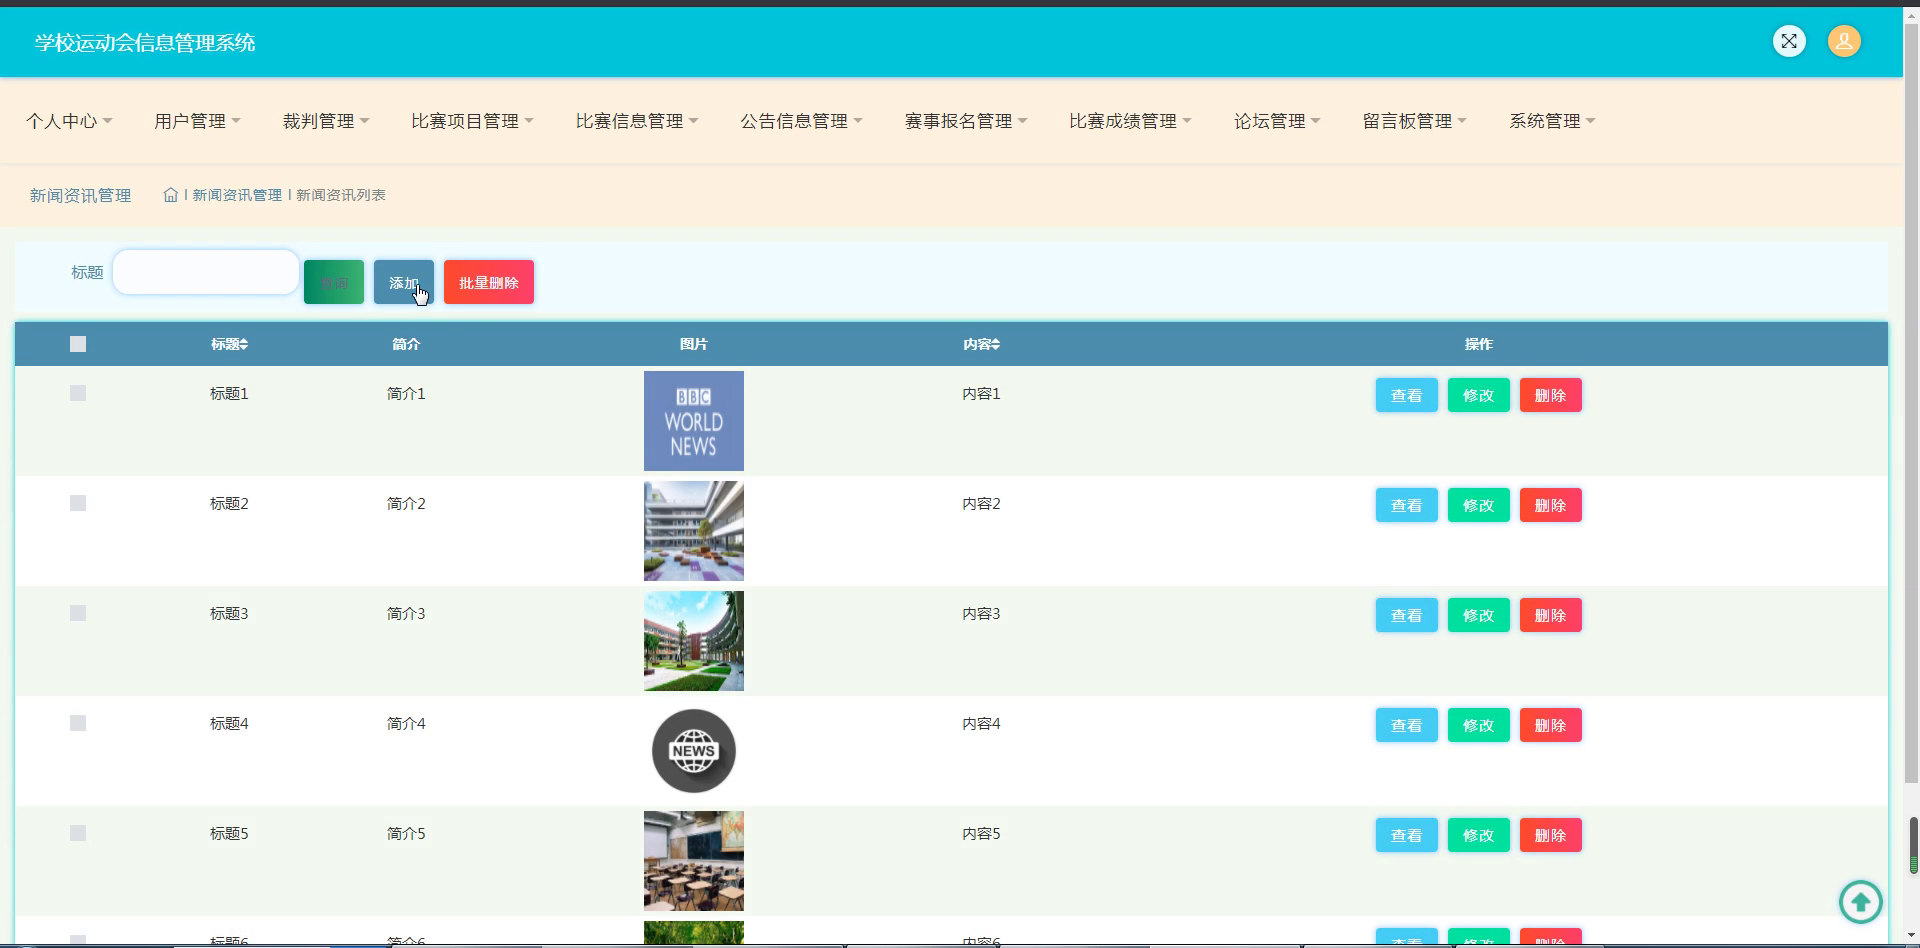This screenshot has width=1920, height=948.
Task: Click 删除 for row 标题3
Action: pyautogui.click(x=1551, y=615)
